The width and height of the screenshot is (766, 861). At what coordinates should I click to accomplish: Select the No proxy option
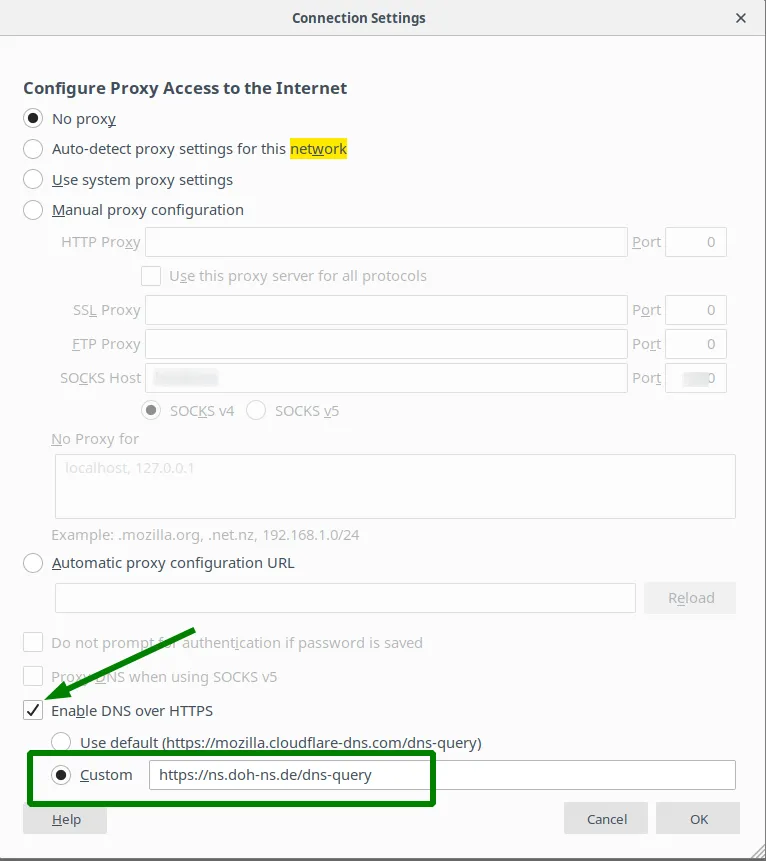tap(33, 119)
